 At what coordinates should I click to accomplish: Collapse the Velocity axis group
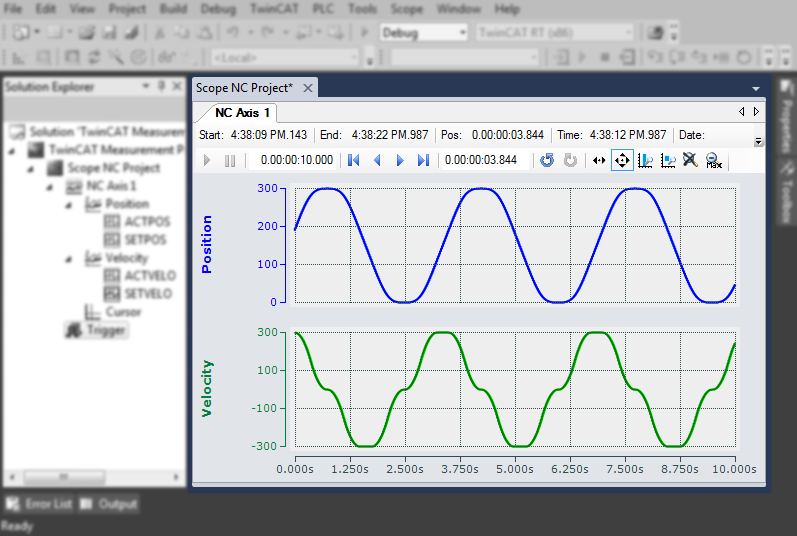[69, 259]
